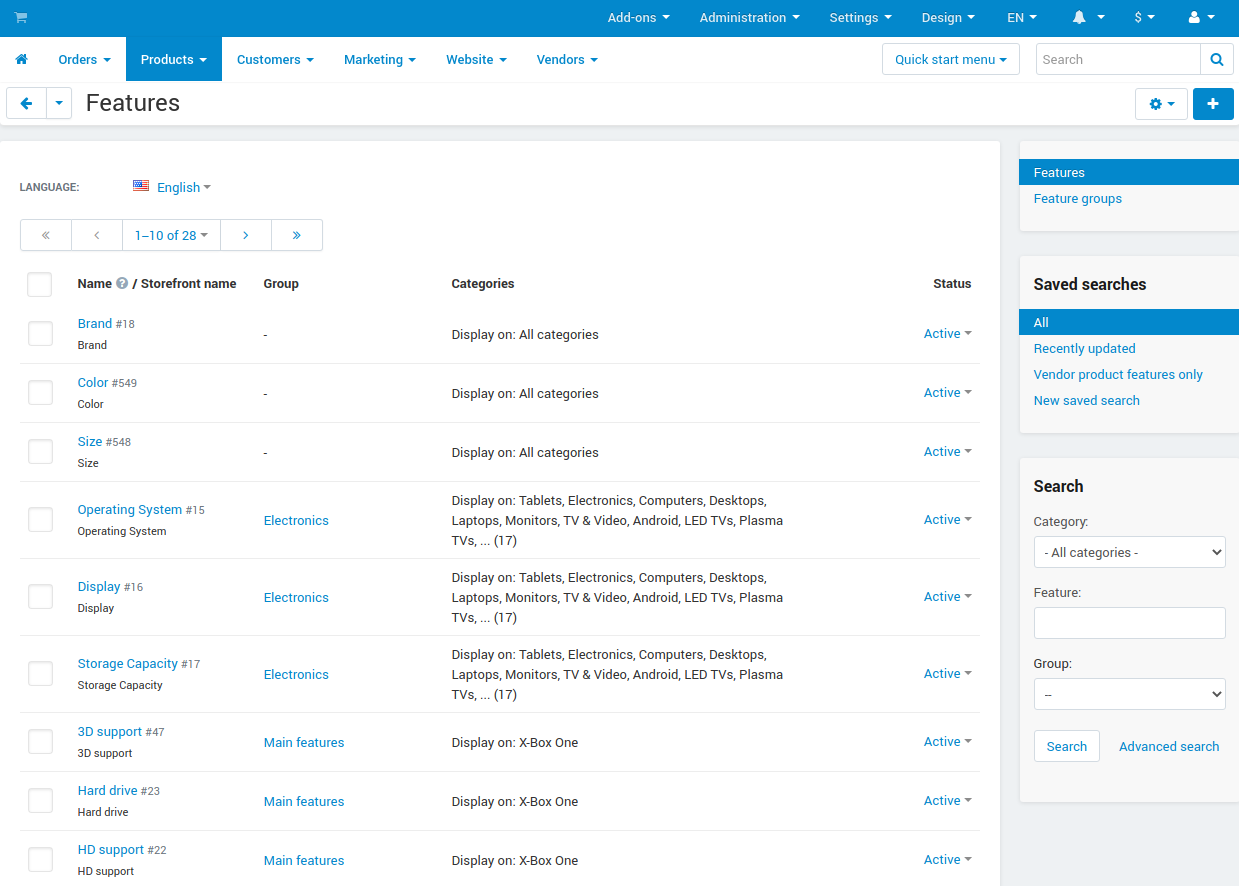The width and height of the screenshot is (1239, 886).
Task: Check the Brand feature checkbox
Action: [x=40, y=334]
